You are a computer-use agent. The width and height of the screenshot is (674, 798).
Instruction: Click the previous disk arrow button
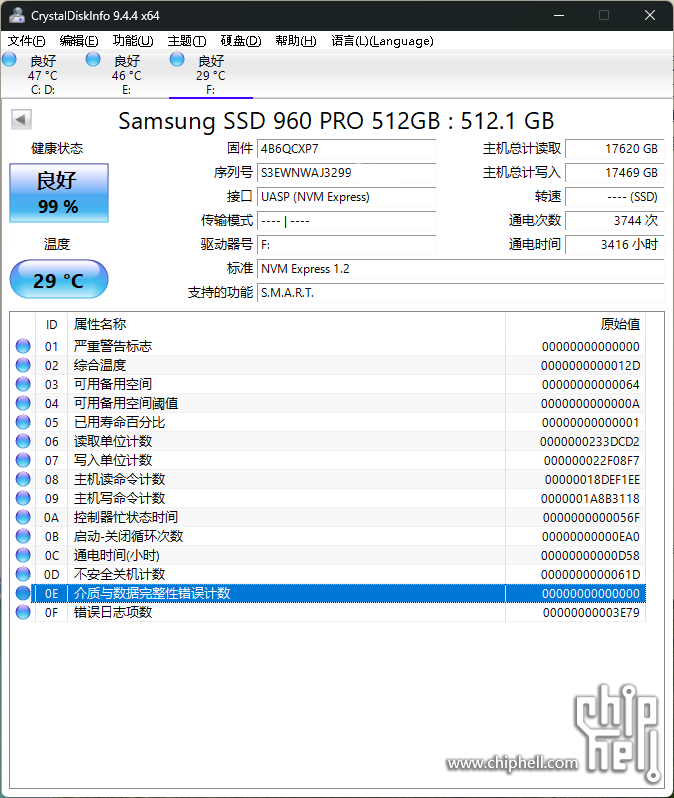pos(21,120)
